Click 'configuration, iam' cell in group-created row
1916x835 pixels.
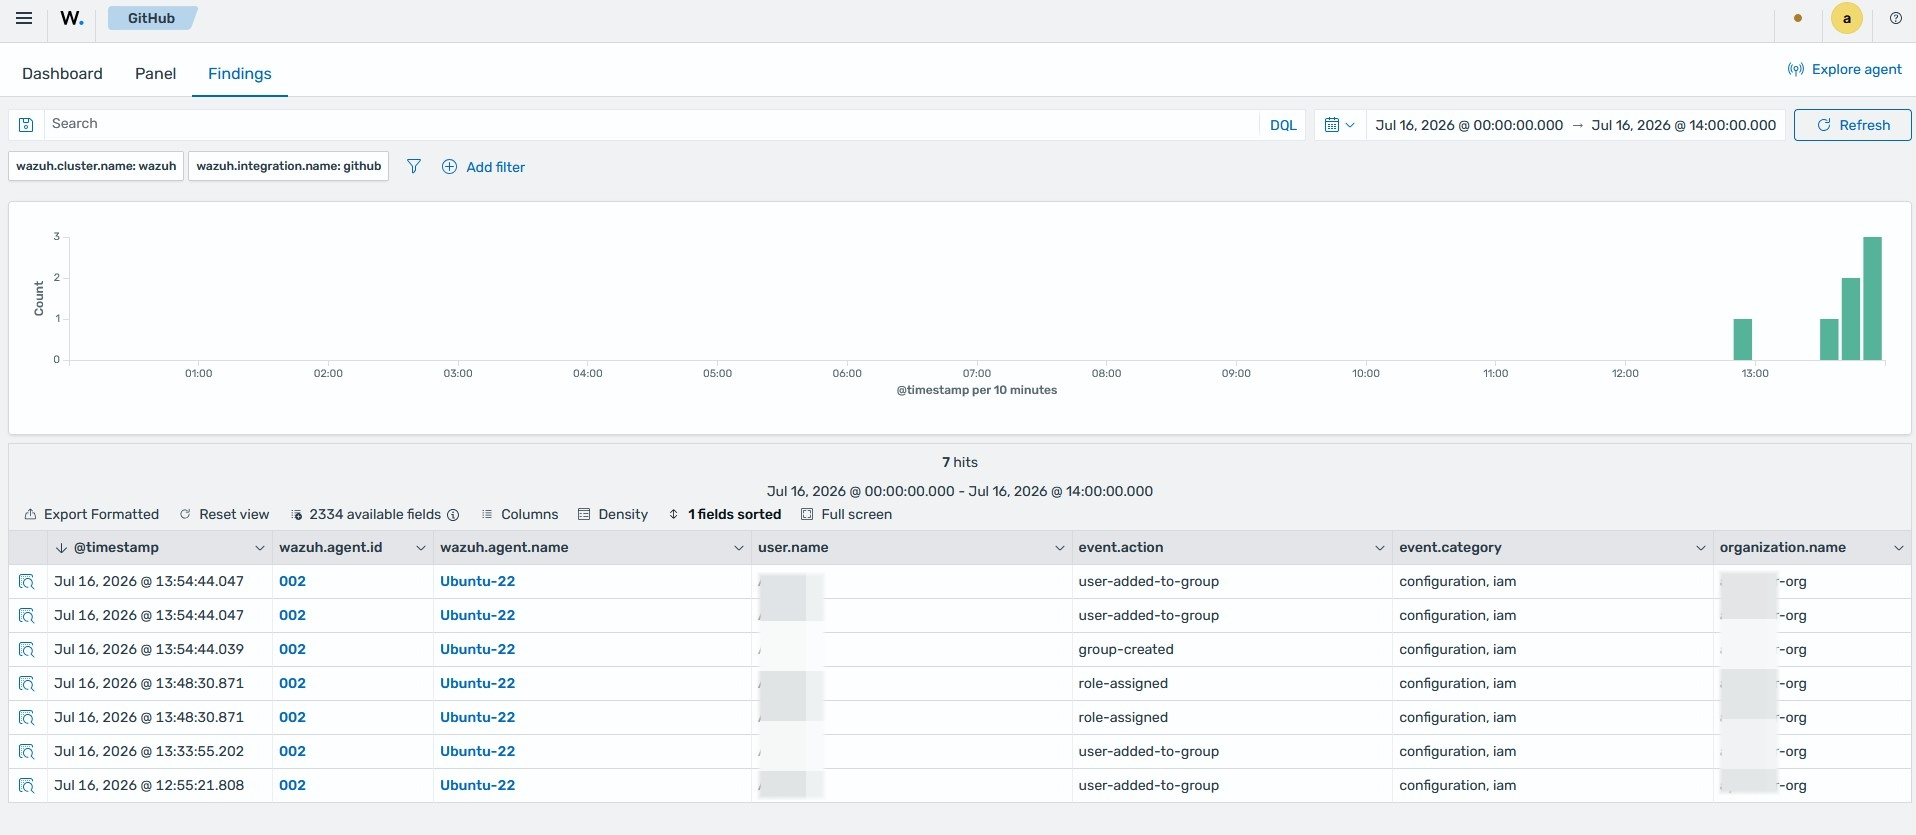click(x=1457, y=649)
